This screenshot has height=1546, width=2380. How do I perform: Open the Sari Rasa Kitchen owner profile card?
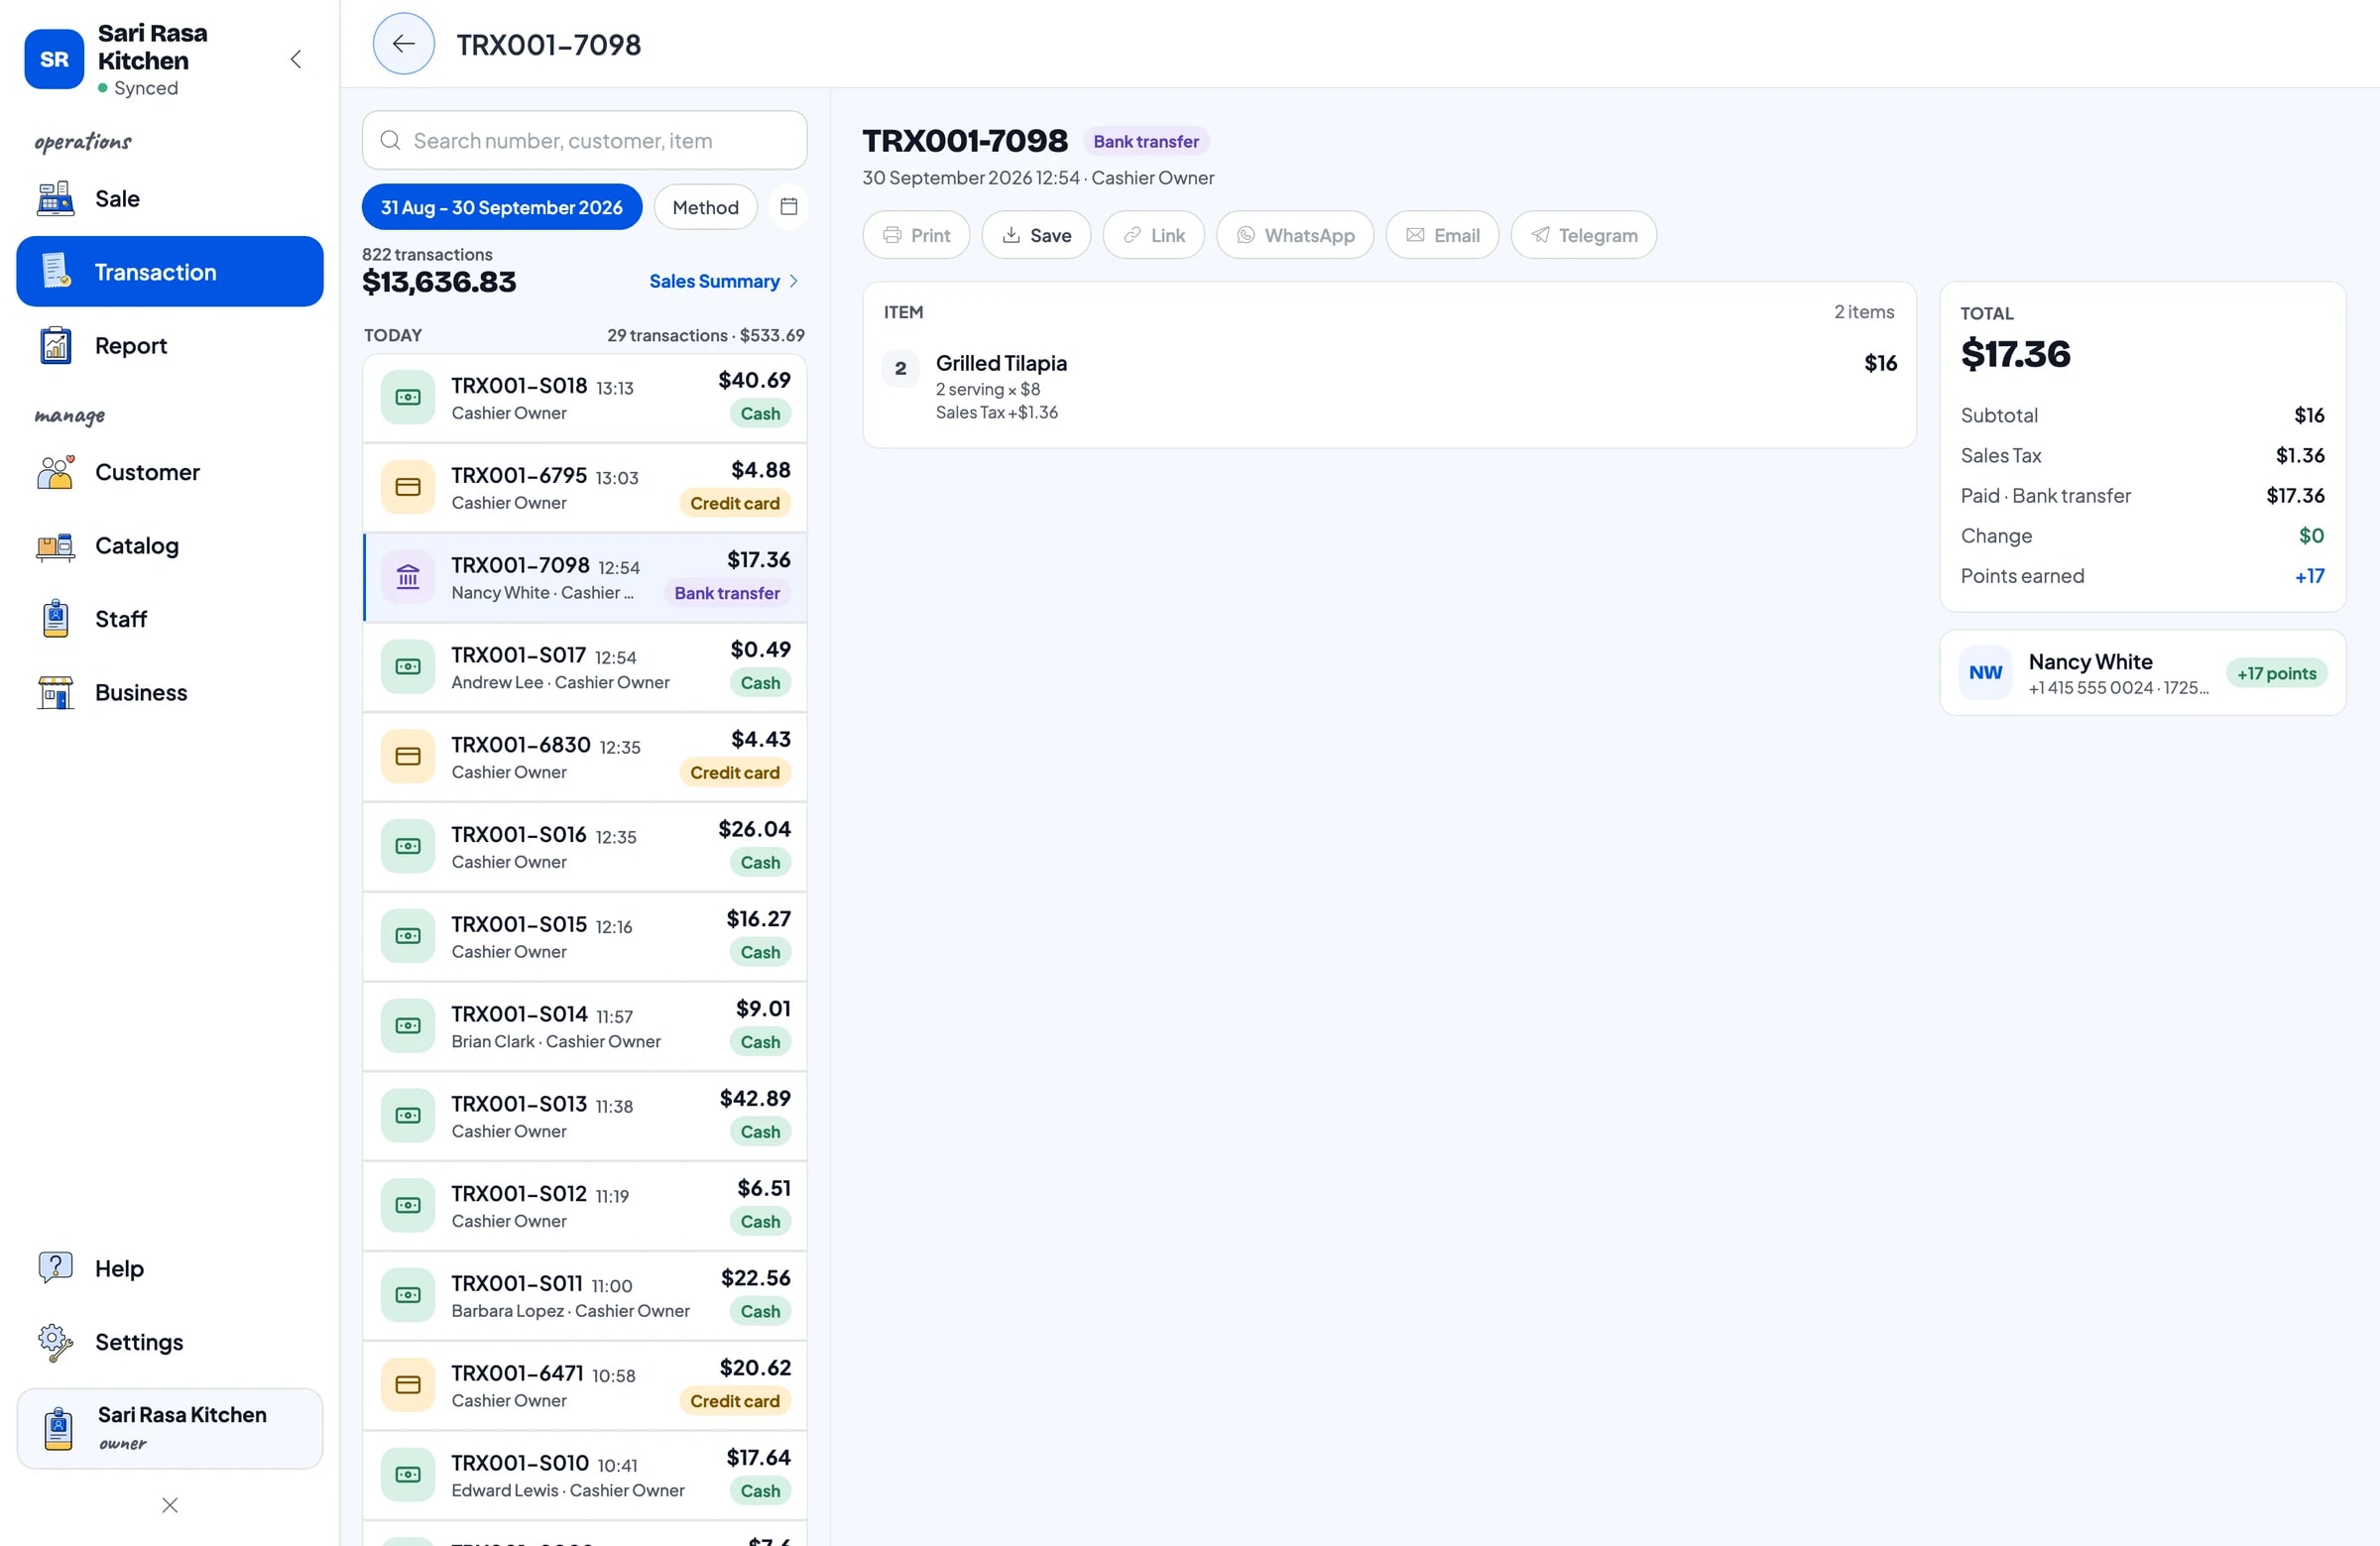point(170,1427)
